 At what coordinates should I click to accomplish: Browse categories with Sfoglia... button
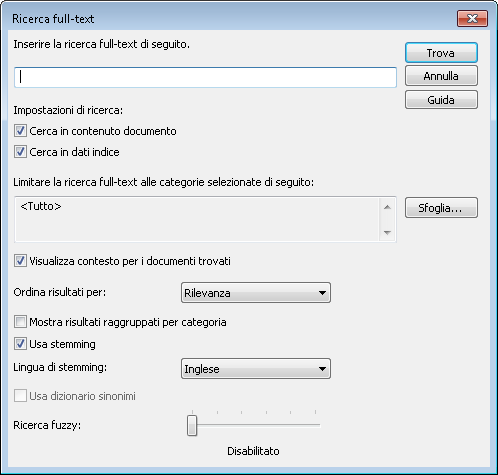[x=441, y=208]
